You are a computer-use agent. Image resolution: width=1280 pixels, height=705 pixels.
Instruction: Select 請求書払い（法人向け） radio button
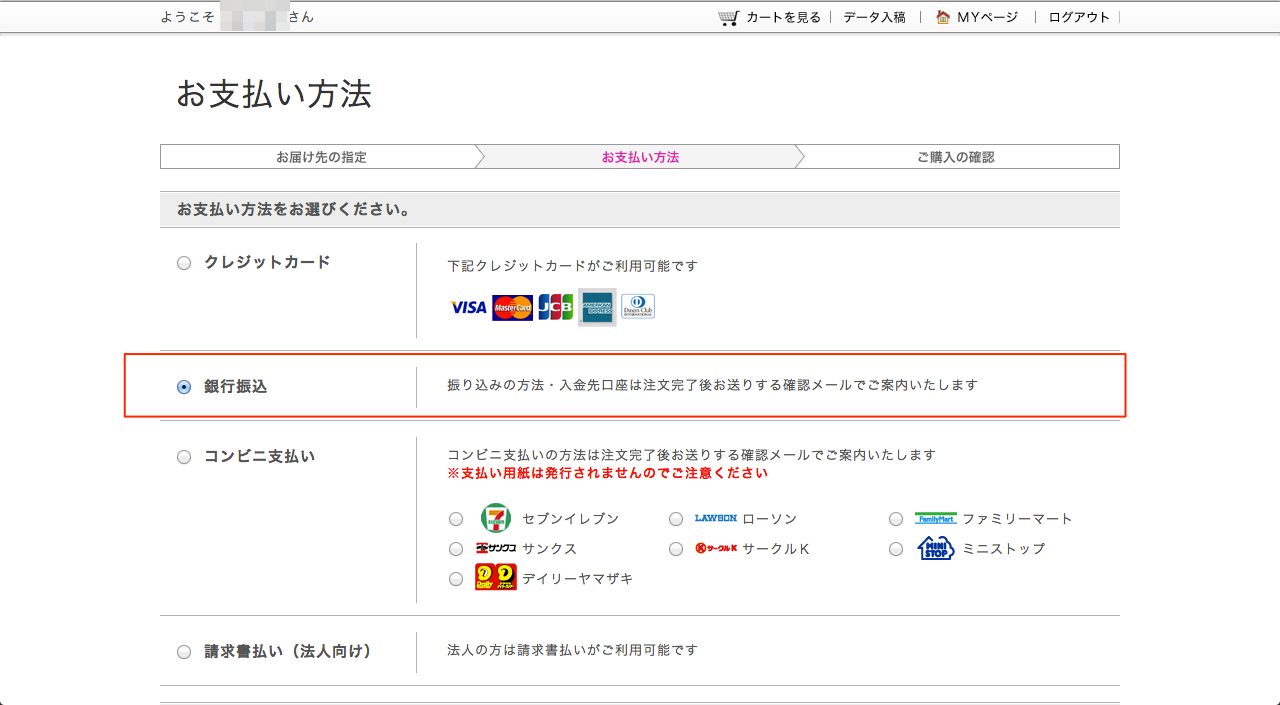click(x=184, y=652)
